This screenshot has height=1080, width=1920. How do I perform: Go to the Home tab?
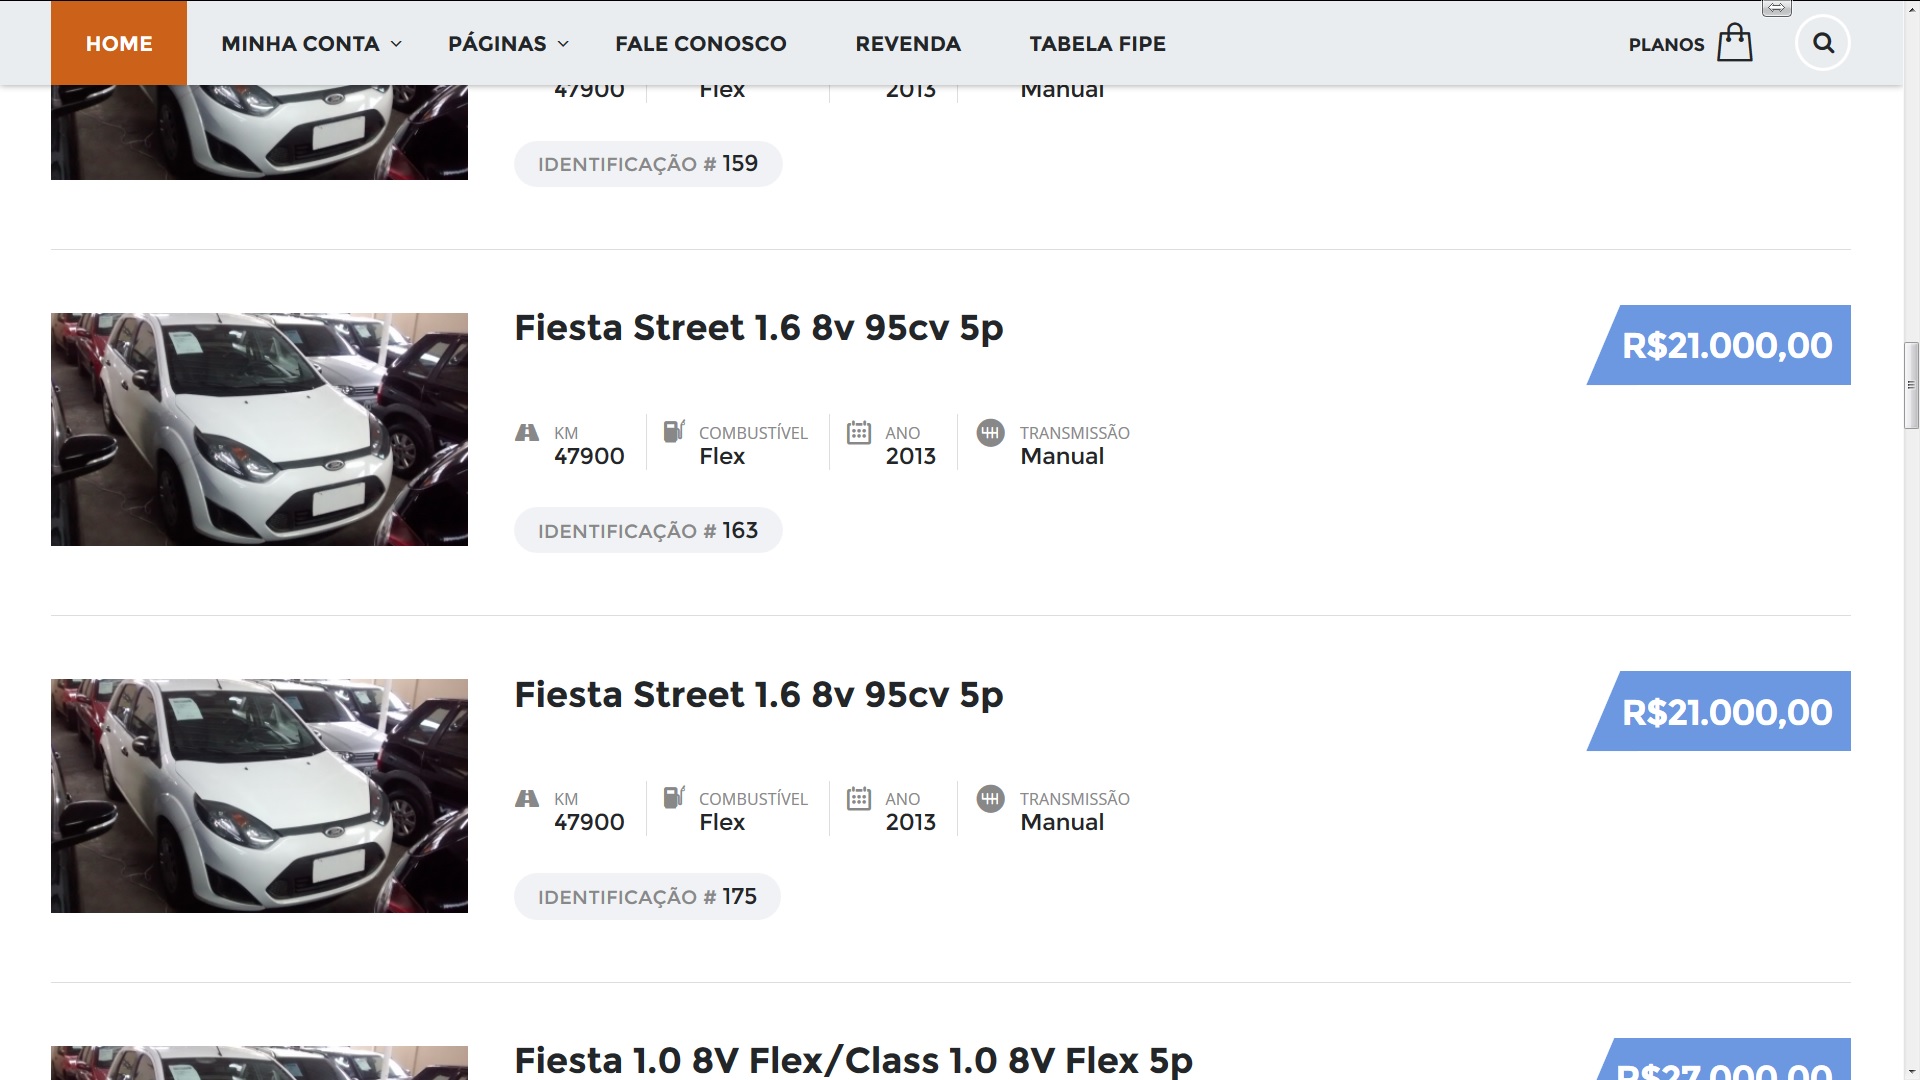pyautogui.click(x=119, y=43)
